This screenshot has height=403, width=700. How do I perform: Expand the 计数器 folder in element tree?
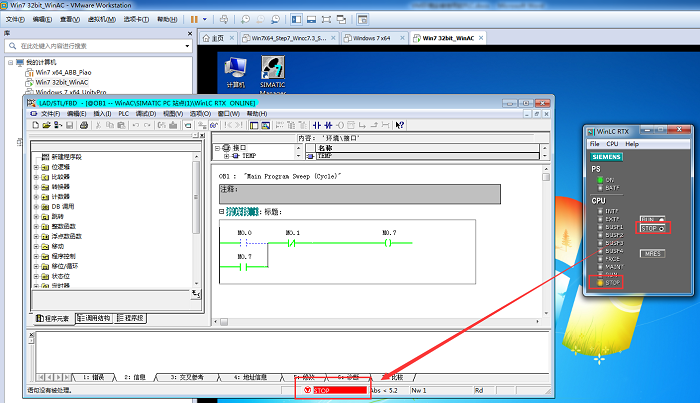click(37, 197)
